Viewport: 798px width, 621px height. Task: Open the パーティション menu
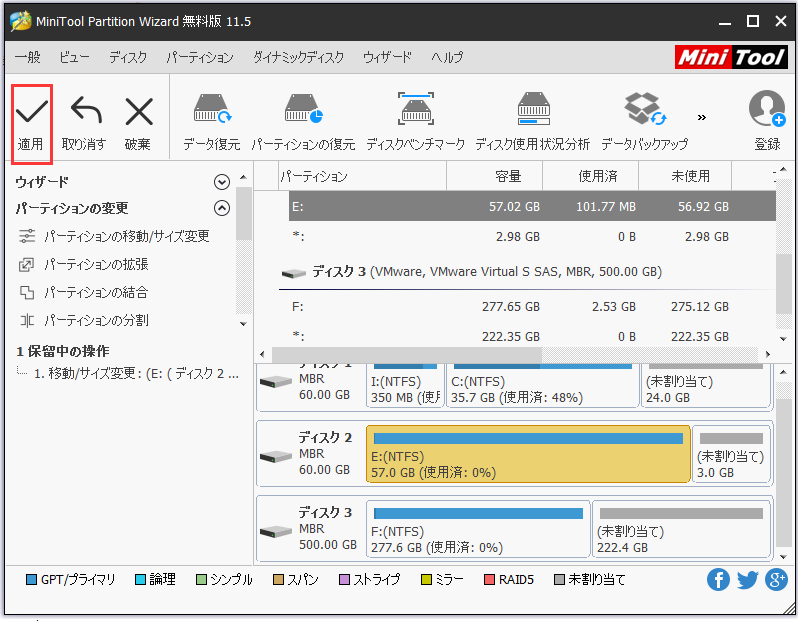[x=200, y=57]
